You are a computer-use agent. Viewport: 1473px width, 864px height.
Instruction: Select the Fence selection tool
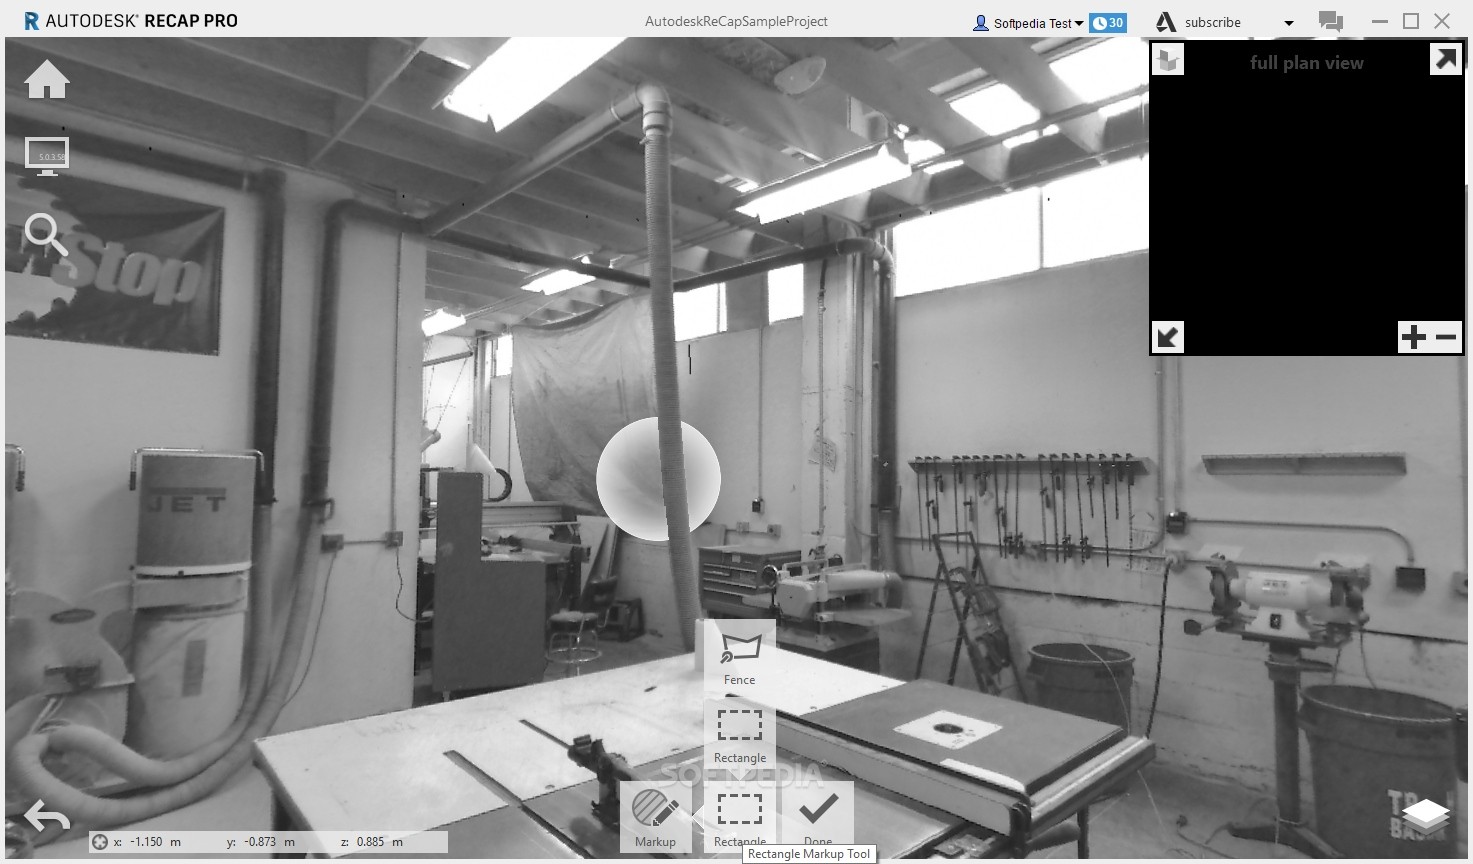(740, 657)
